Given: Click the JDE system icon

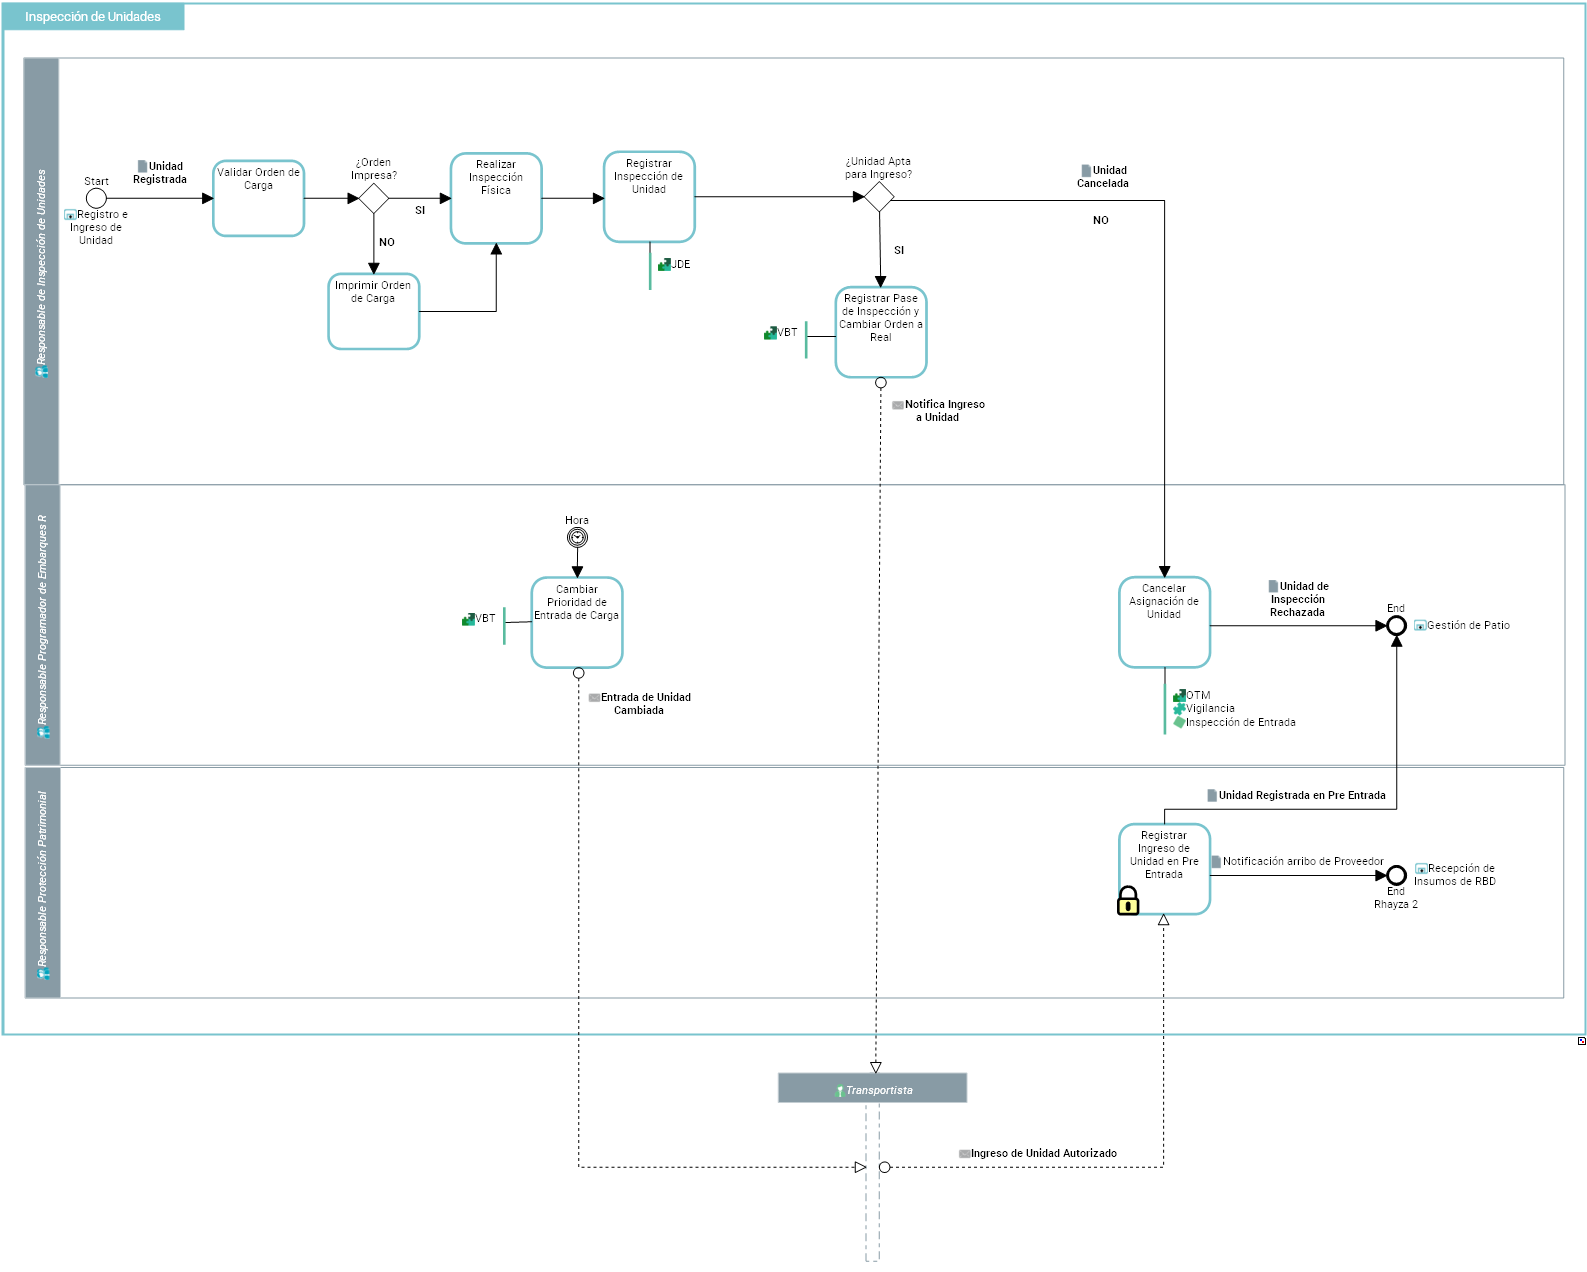Looking at the screenshot, I should [664, 265].
